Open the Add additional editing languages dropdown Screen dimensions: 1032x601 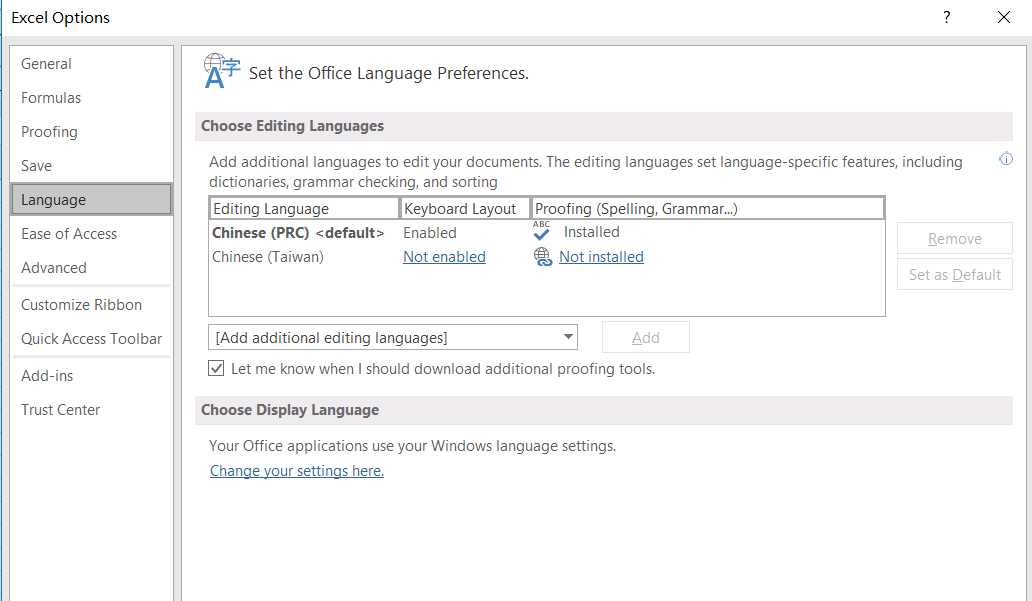point(393,337)
